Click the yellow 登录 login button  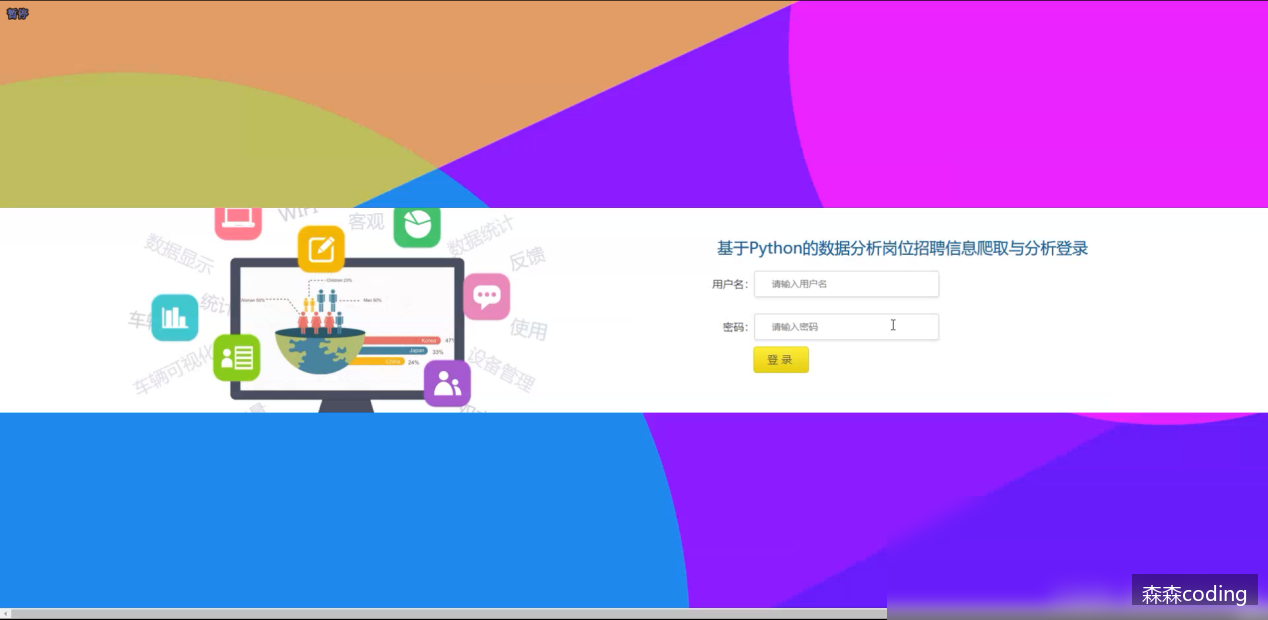[781, 360]
